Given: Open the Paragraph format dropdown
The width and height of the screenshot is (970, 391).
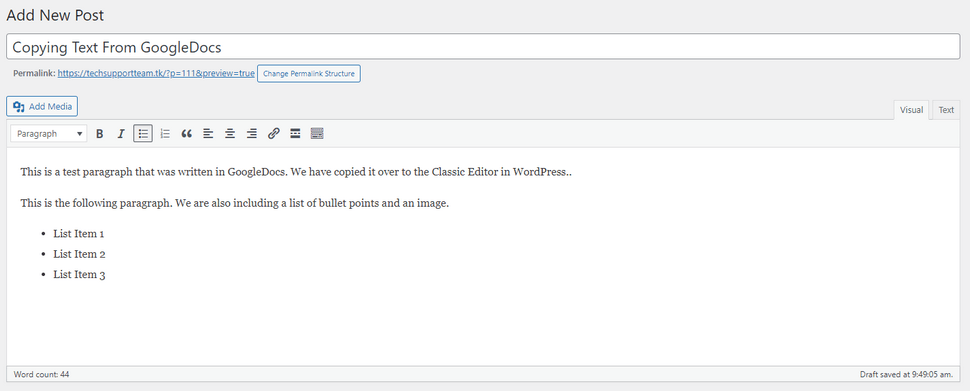Looking at the screenshot, I should pos(49,134).
